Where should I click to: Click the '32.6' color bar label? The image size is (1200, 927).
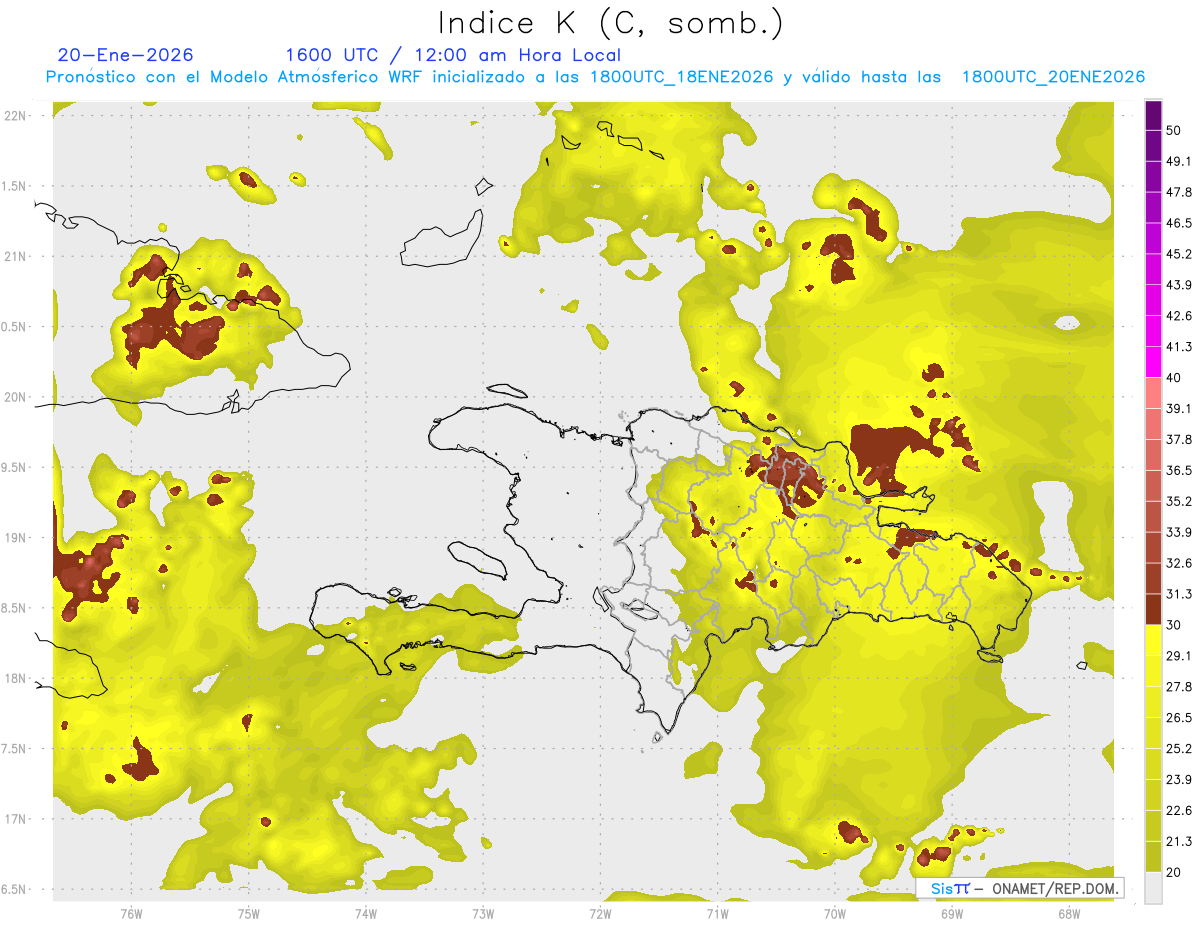1179,563
